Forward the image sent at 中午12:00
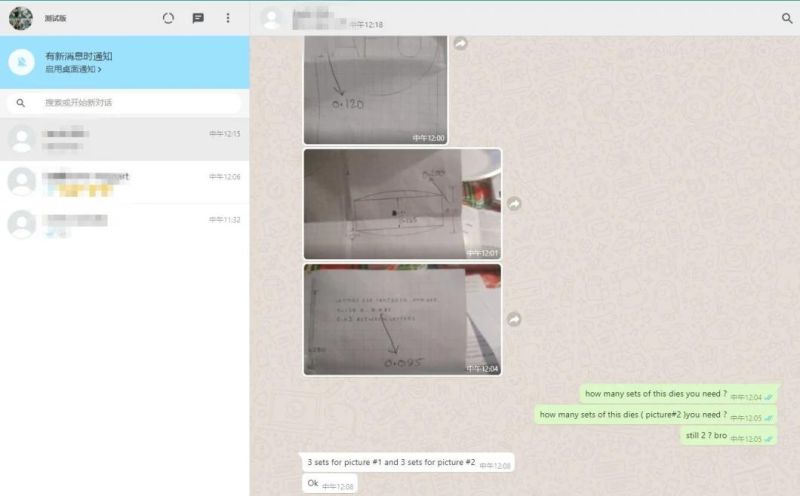This screenshot has width=800, height=496. (x=460, y=43)
